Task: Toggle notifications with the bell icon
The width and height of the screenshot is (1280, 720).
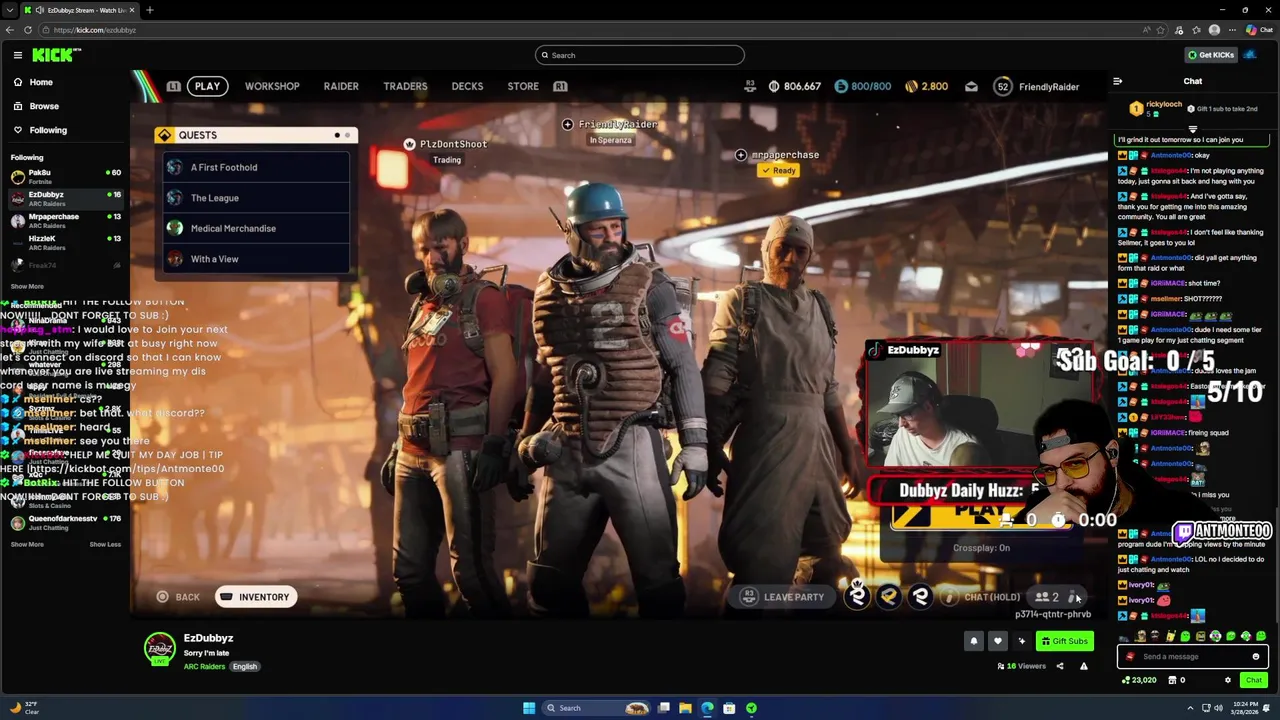Action: (x=974, y=641)
